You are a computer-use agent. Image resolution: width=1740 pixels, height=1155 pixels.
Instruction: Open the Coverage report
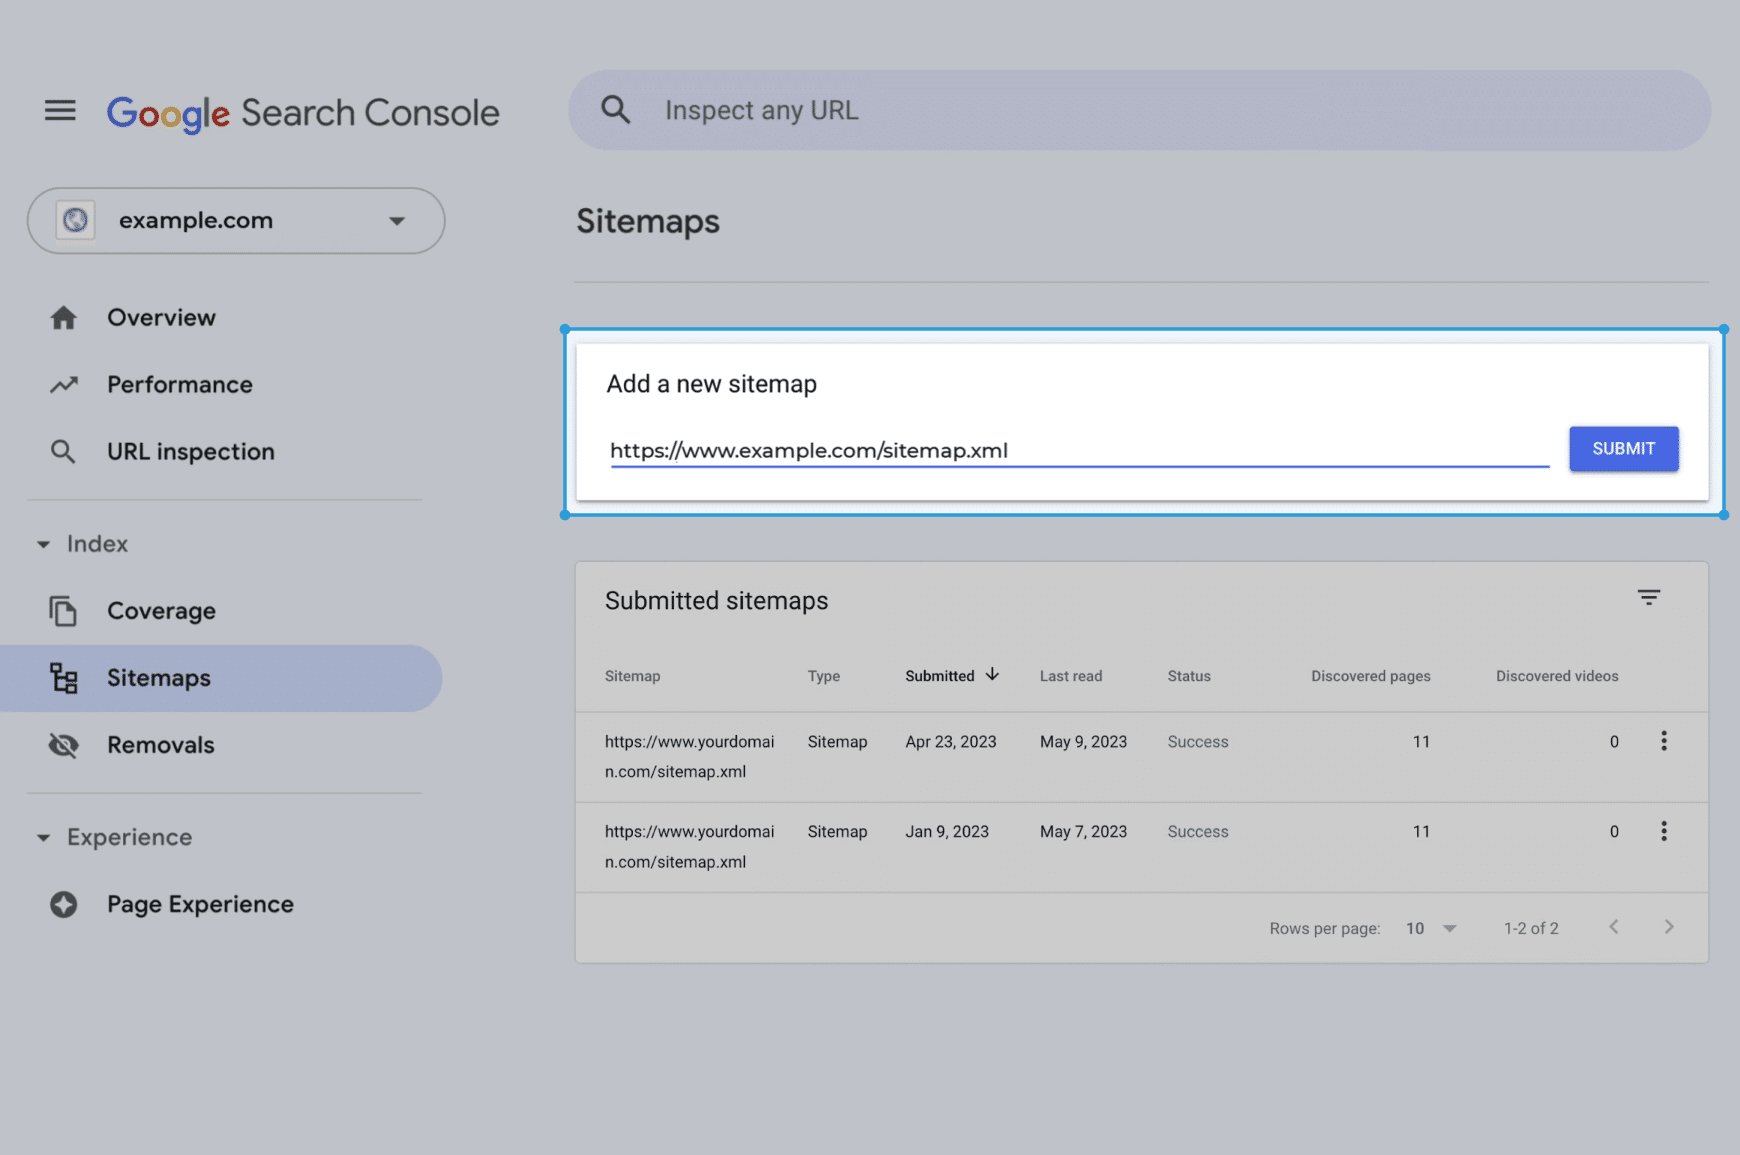click(x=161, y=611)
